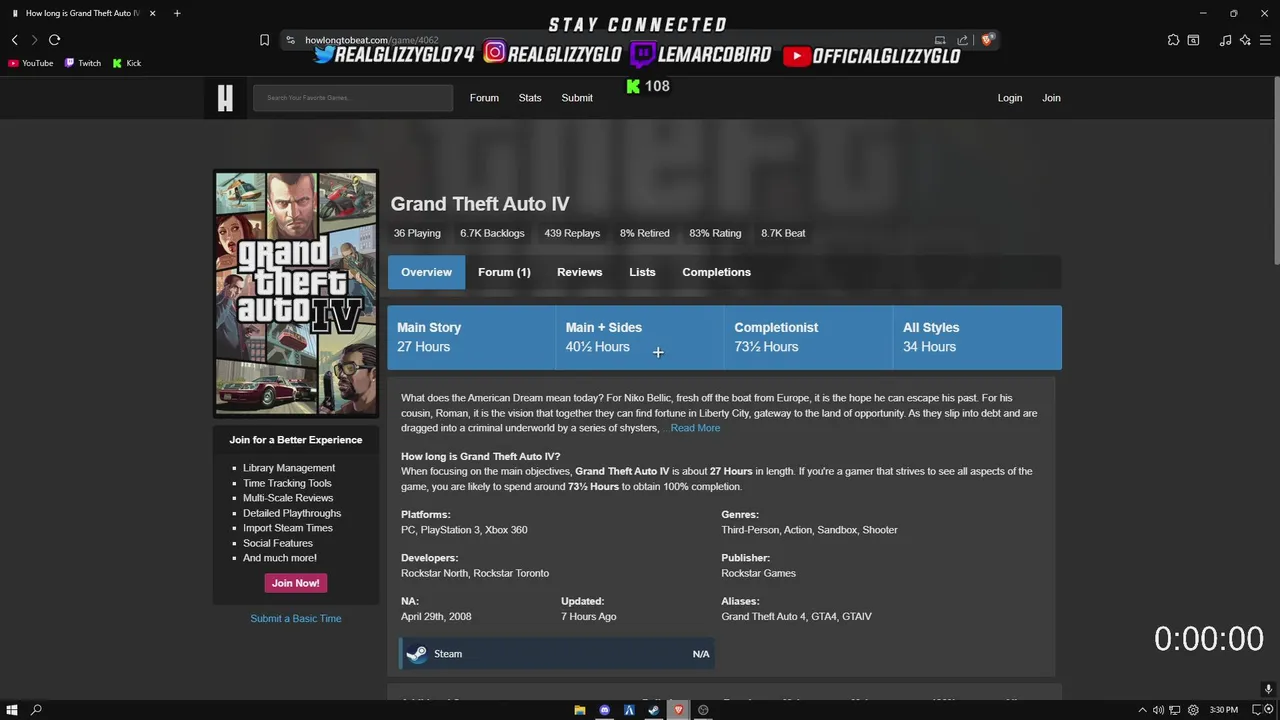
Task: Open network icon in system tray
Action: pyautogui.click(x=1175, y=710)
